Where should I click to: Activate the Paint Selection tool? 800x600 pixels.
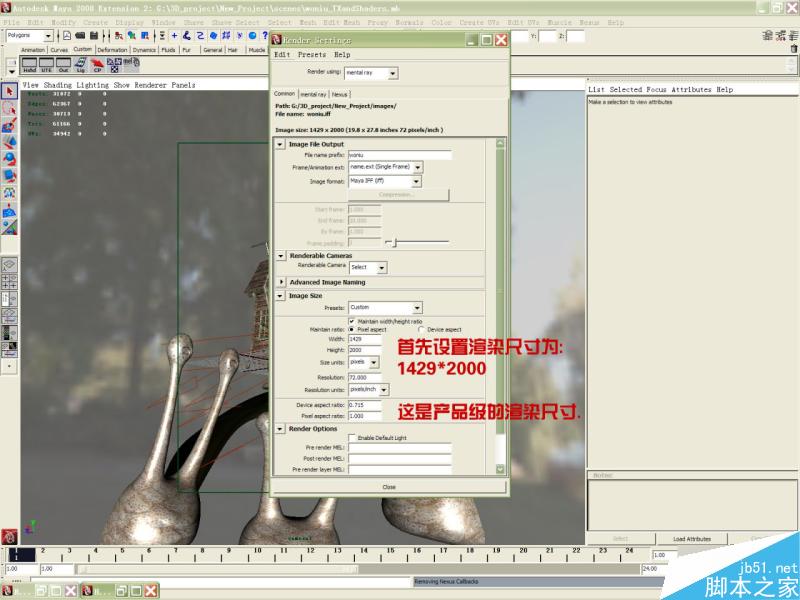click(x=9, y=125)
